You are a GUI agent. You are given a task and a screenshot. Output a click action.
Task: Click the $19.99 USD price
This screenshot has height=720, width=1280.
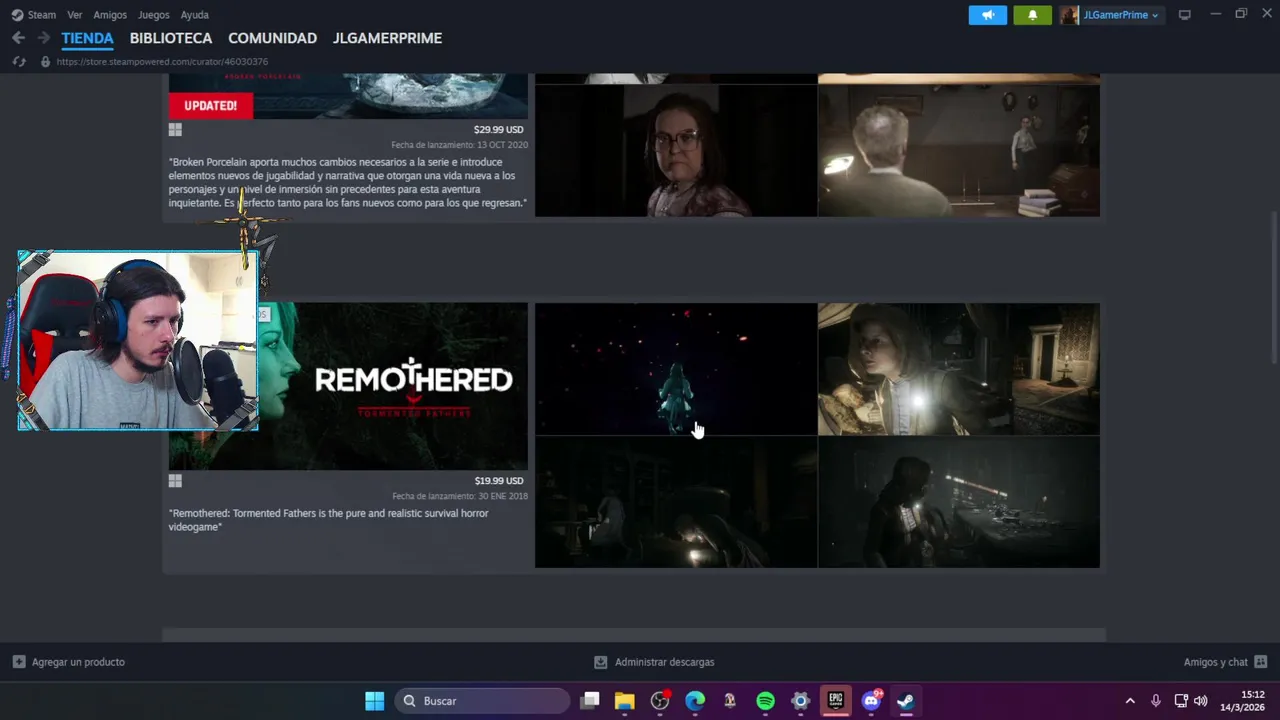499,481
